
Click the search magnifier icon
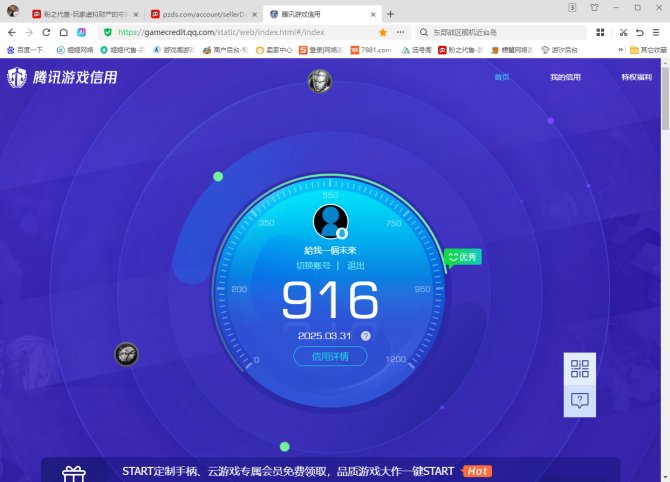423,32
